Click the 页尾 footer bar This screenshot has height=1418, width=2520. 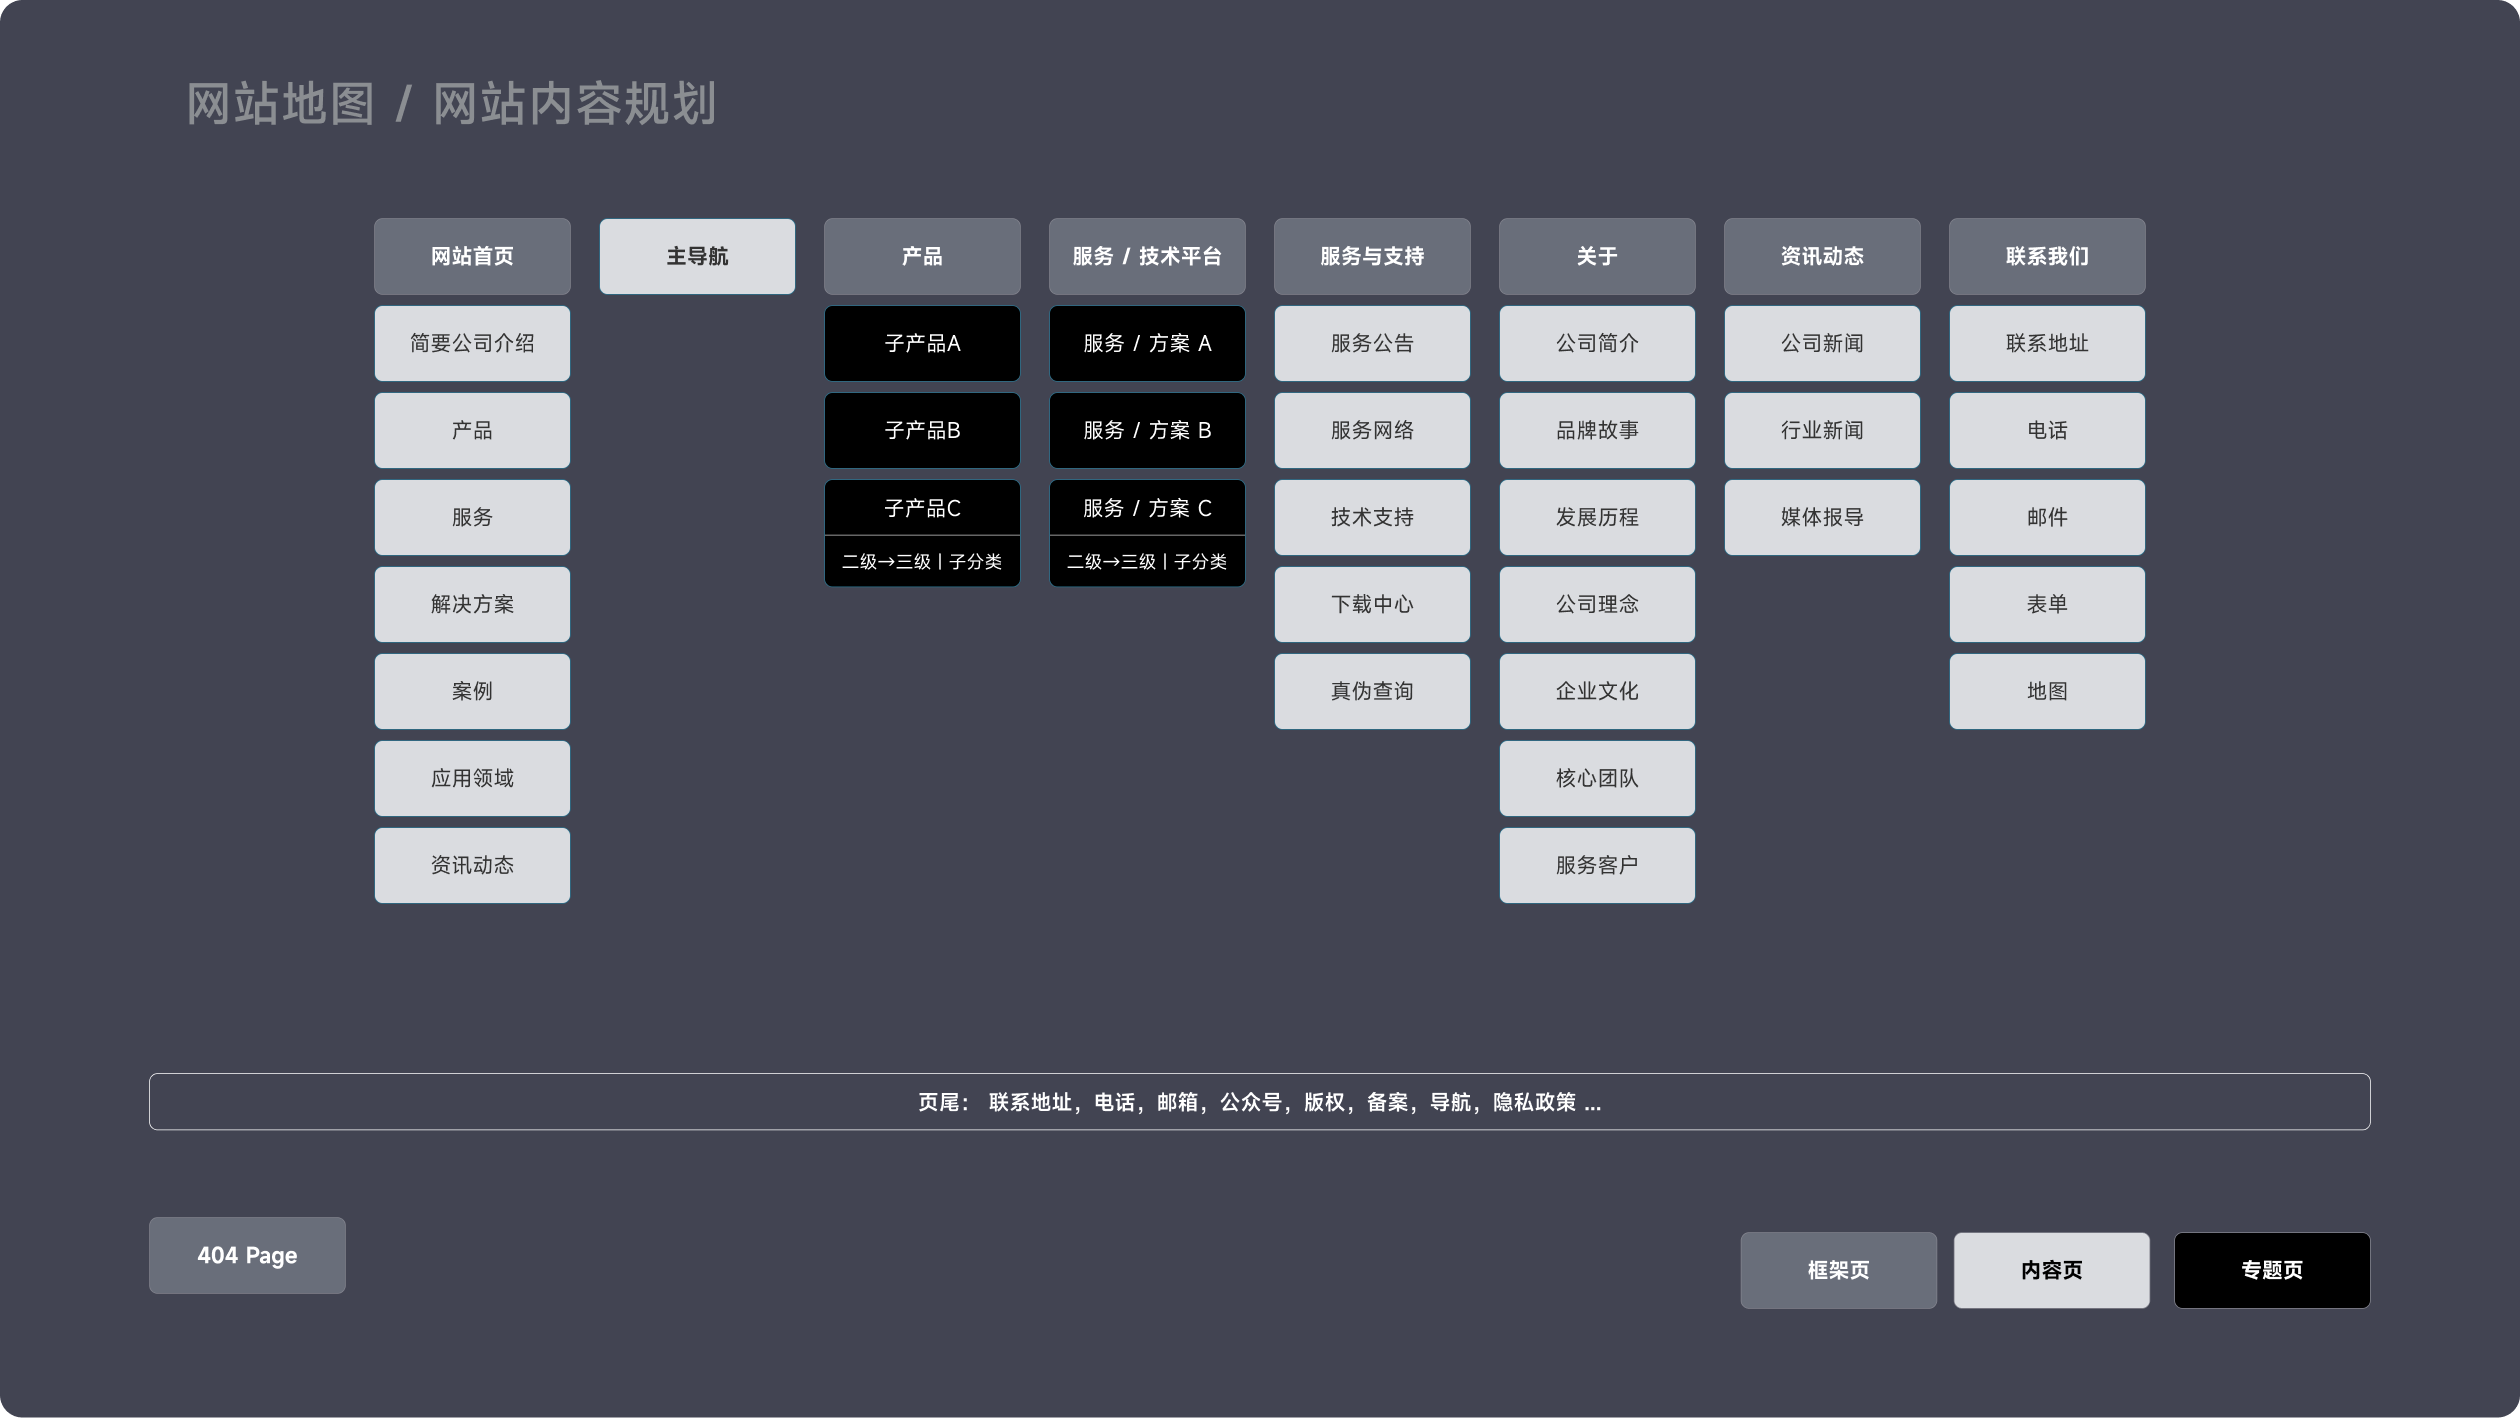pos(1259,1102)
